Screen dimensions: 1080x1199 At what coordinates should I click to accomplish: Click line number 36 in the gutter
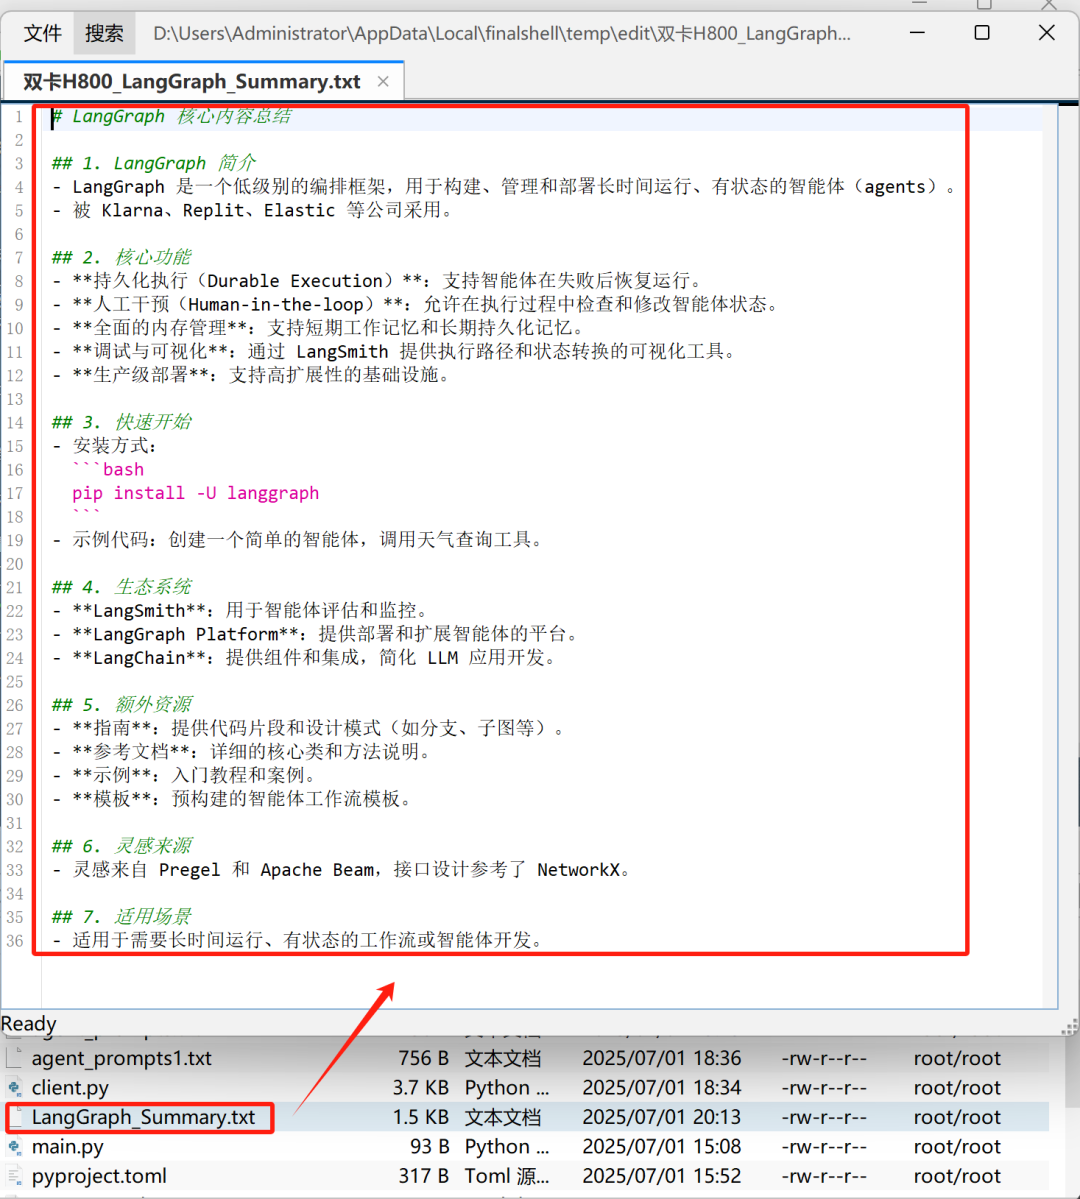point(15,941)
